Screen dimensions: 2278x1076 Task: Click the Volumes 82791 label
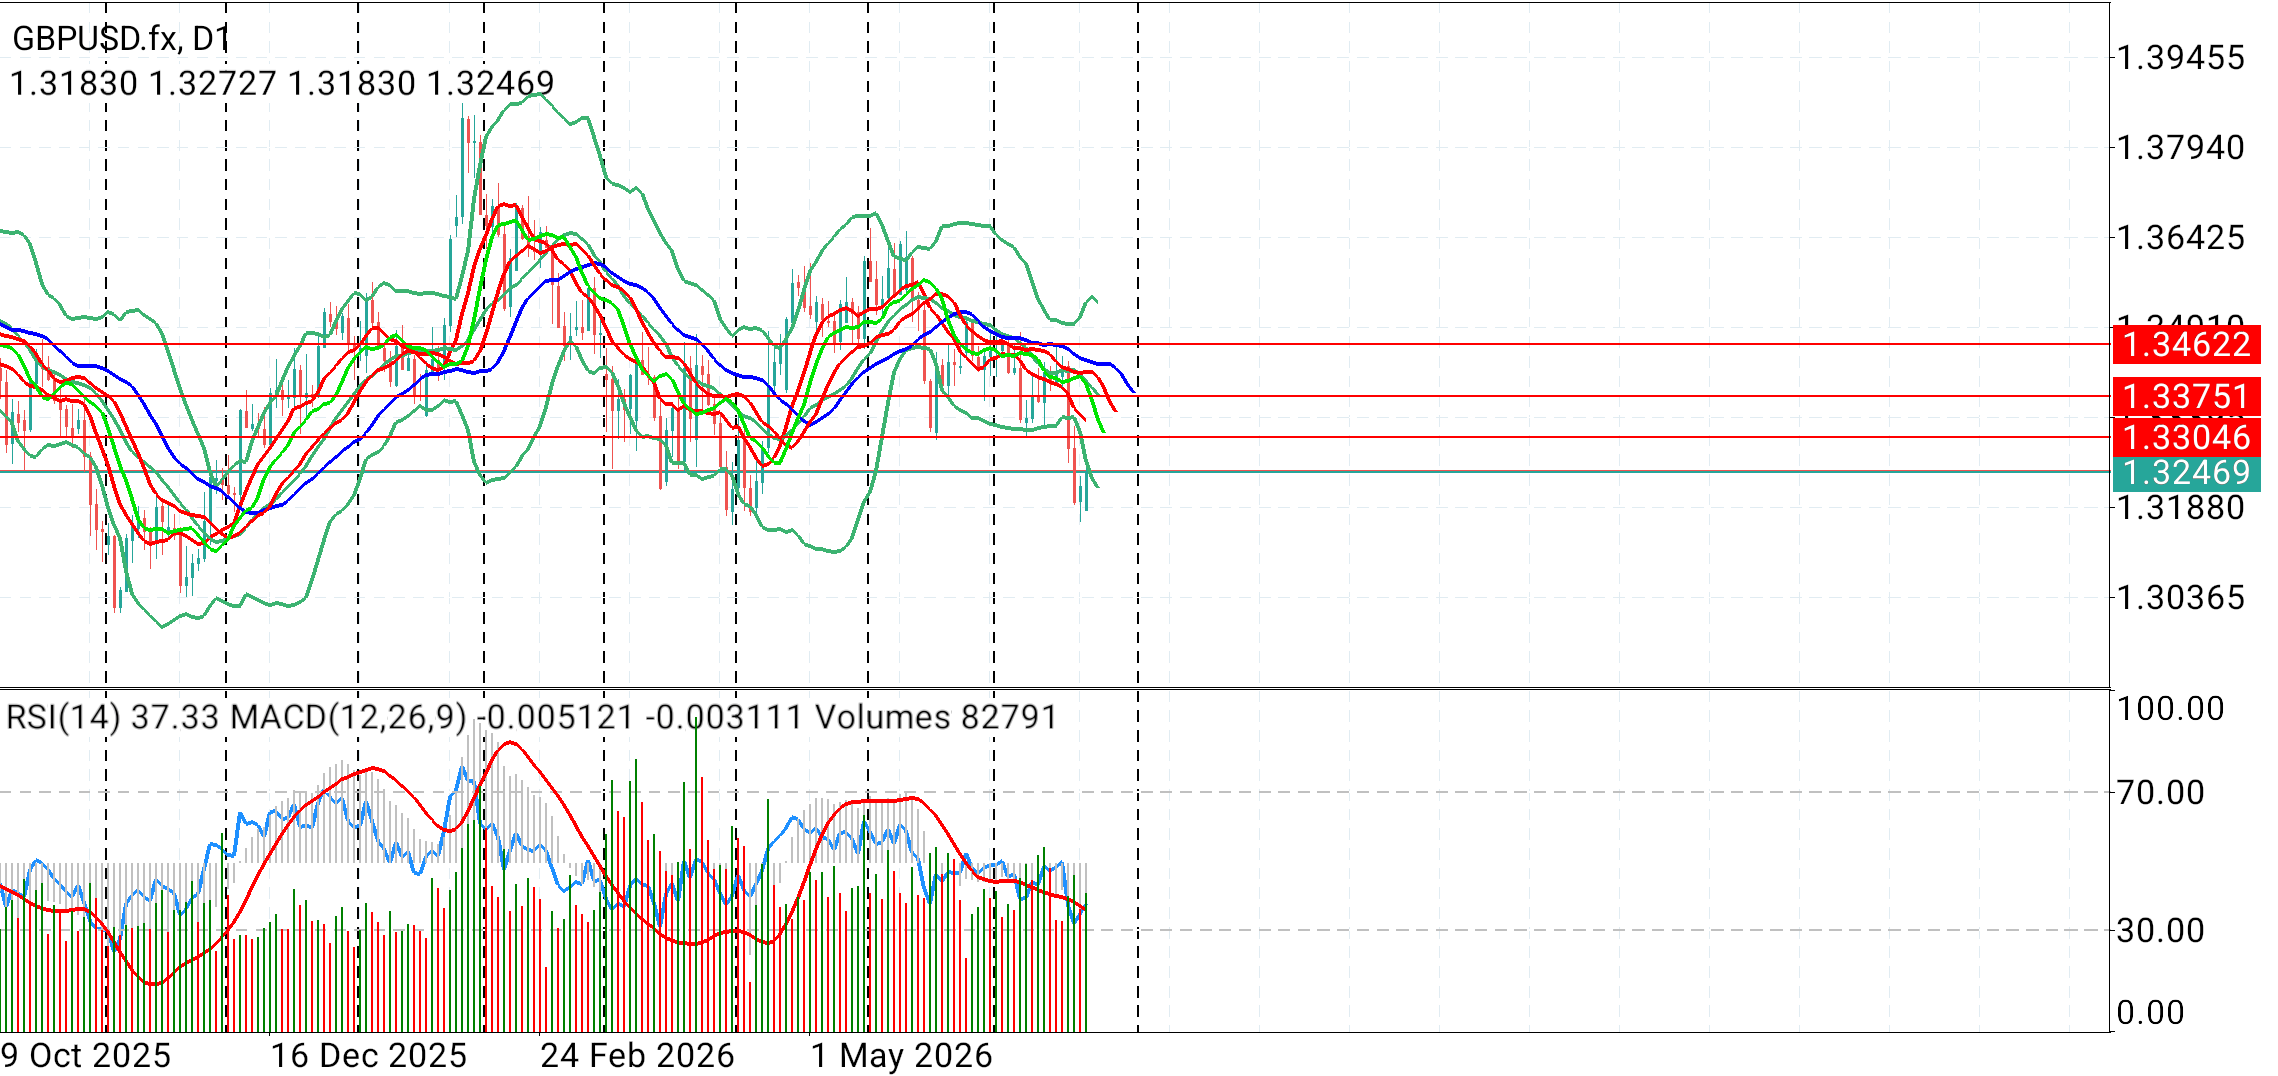[x=937, y=717]
